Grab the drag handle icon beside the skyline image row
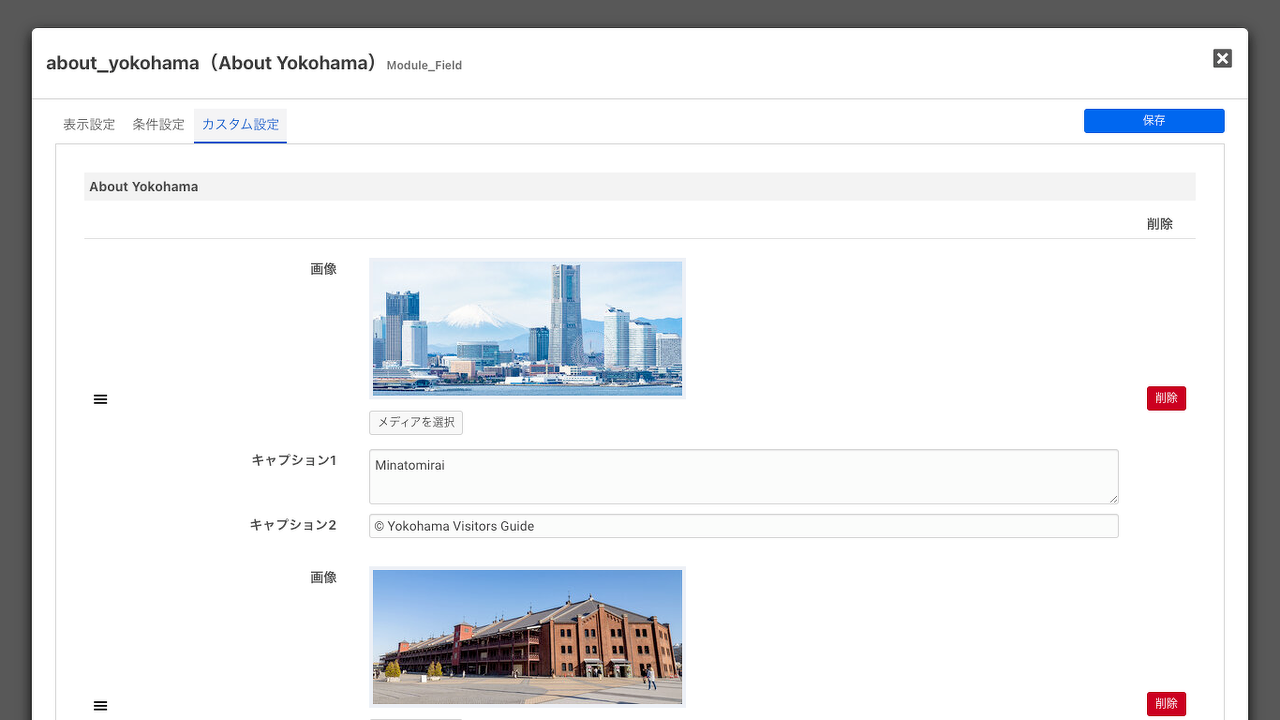1280x720 pixels. point(100,400)
